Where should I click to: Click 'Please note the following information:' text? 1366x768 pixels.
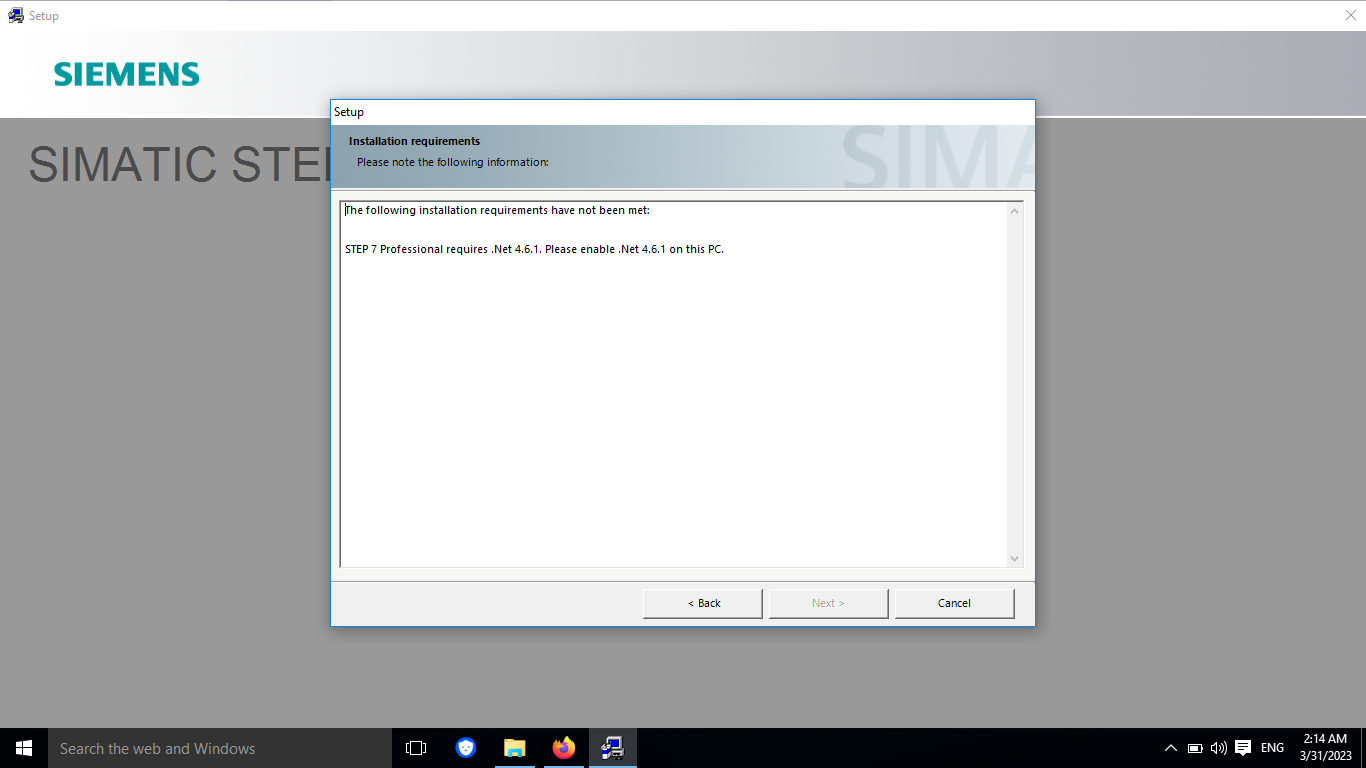(x=453, y=162)
